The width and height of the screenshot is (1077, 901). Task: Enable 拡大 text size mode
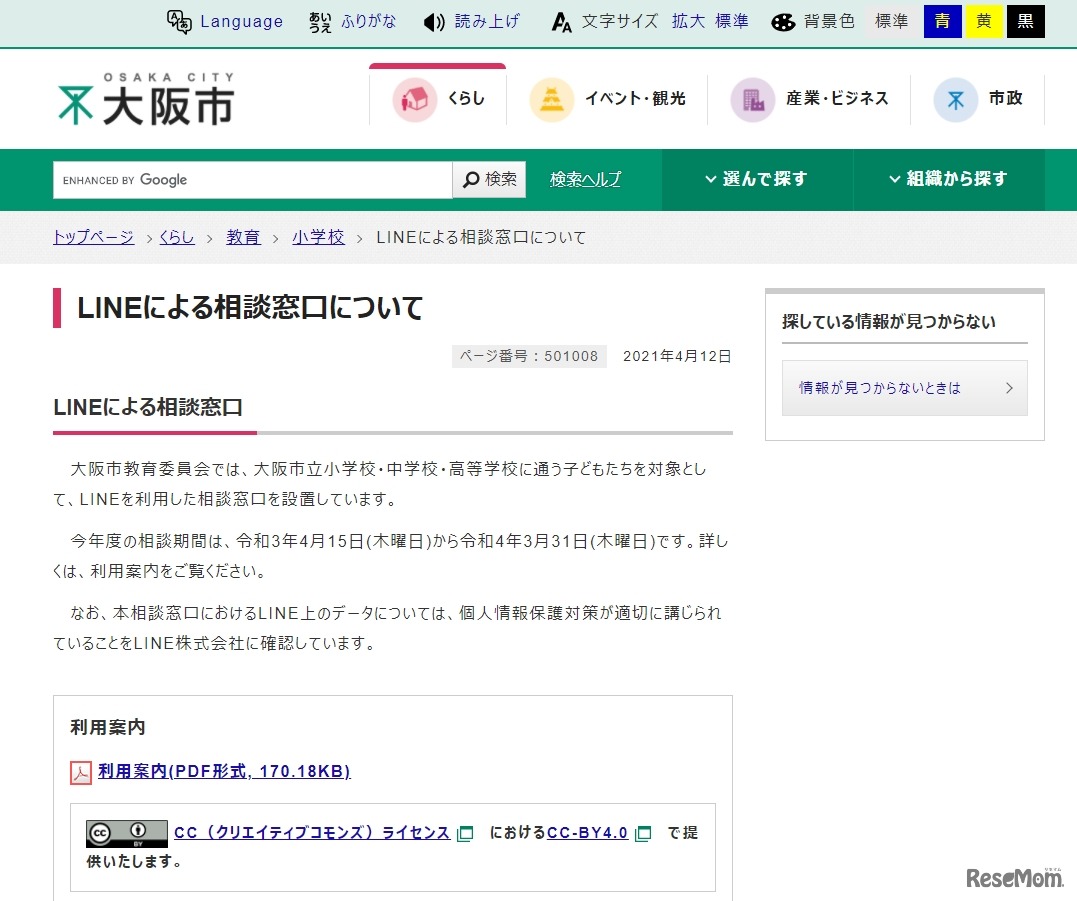click(x=687, y=21)
